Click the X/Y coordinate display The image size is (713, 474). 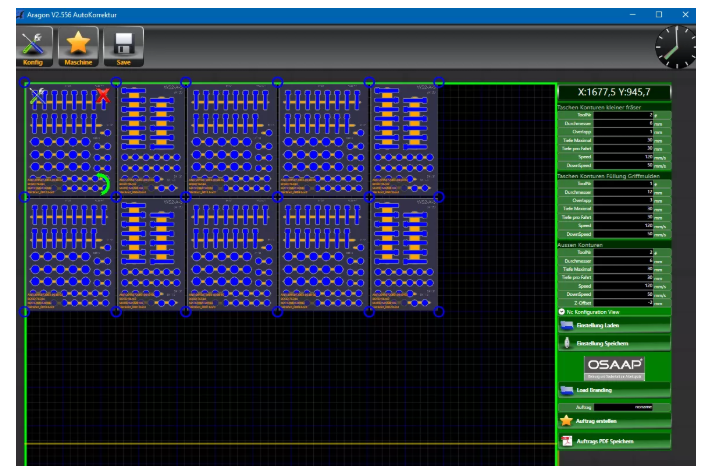point(613,94)
